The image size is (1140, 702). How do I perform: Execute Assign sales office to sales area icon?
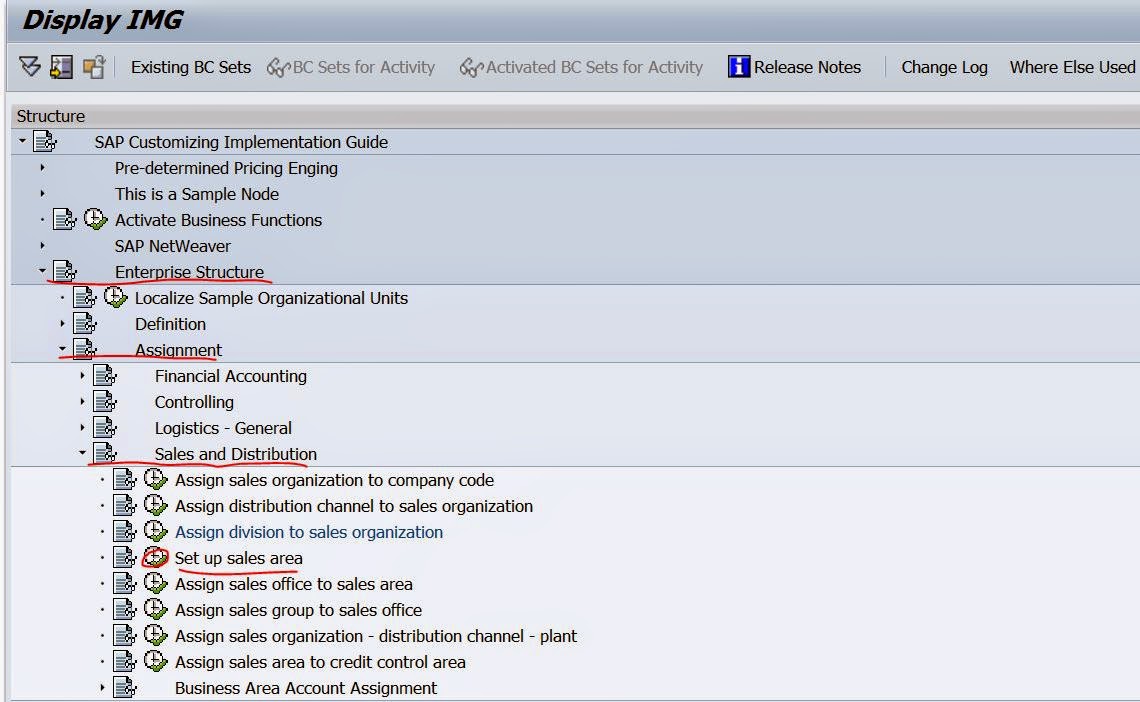(x=156, y=583)
